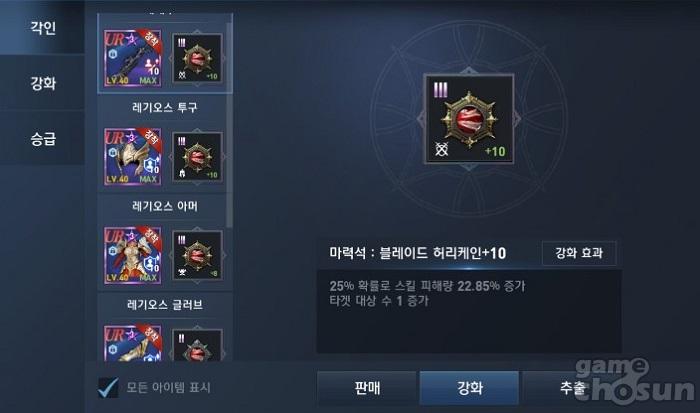
Task: Click the magic stone effect description box
Action: point(469,311)
